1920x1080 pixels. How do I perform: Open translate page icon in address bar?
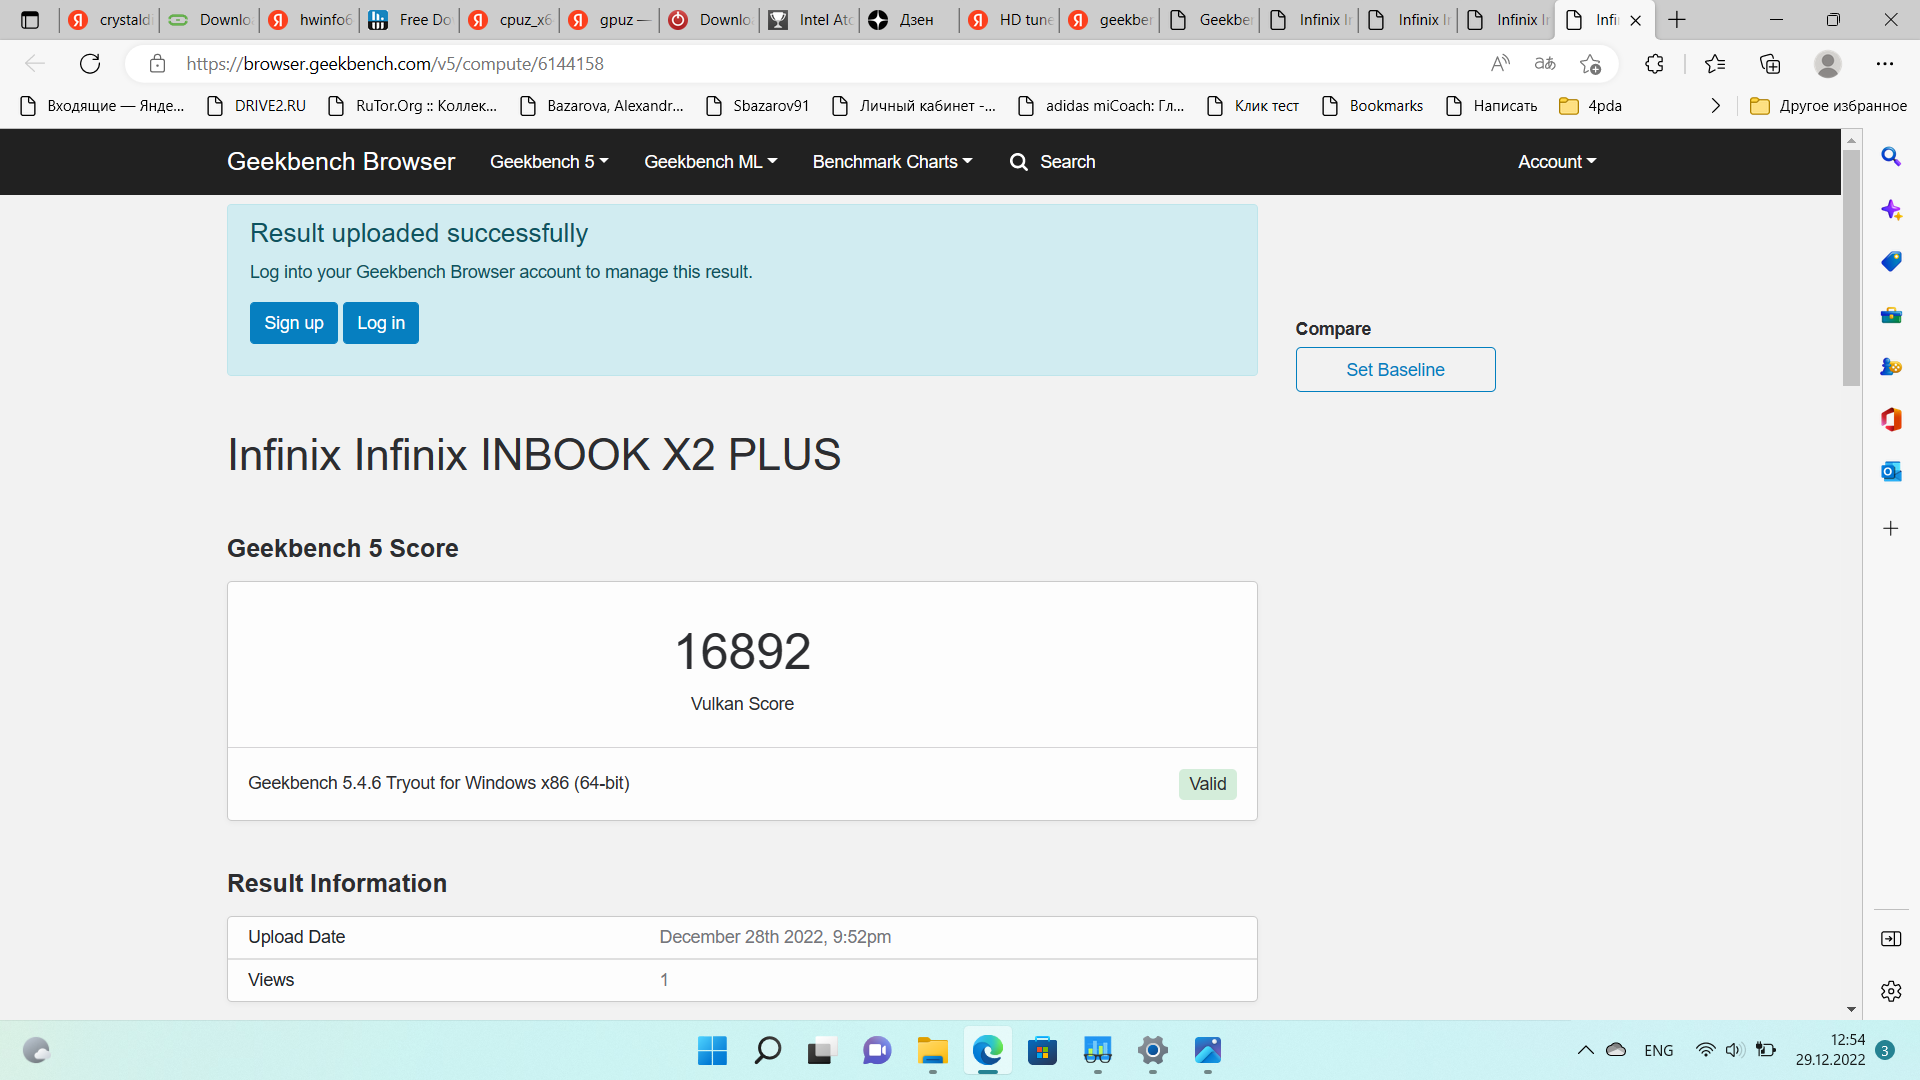click(1545, 64)
